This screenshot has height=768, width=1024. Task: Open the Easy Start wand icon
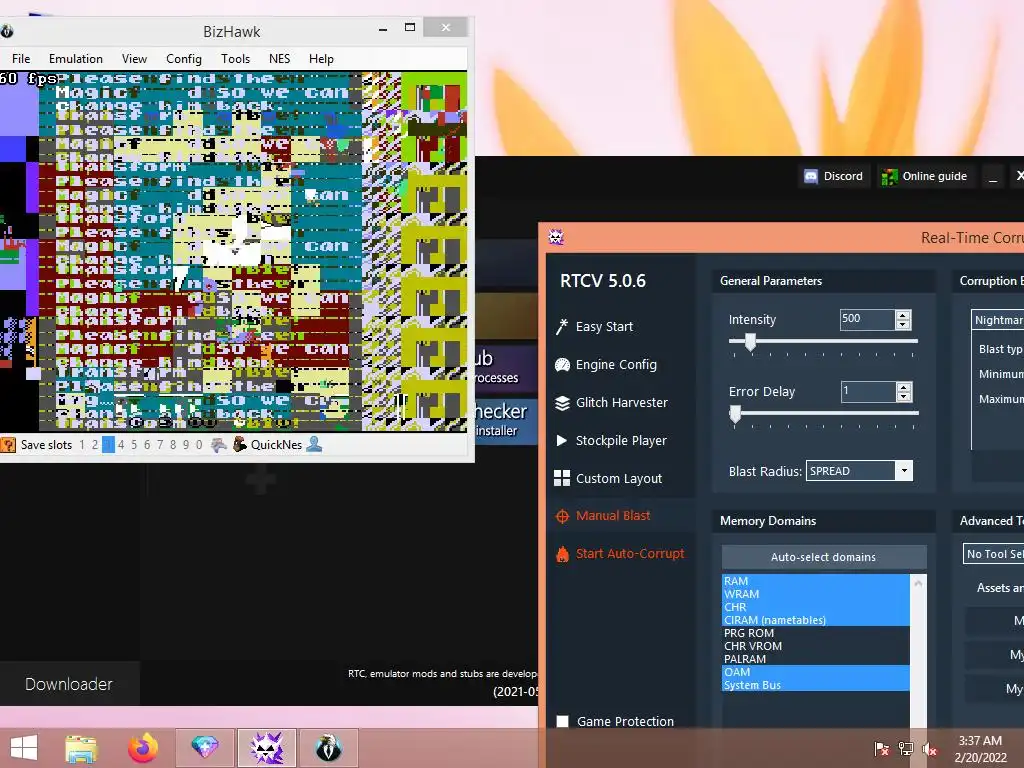(x=562, y=327)
